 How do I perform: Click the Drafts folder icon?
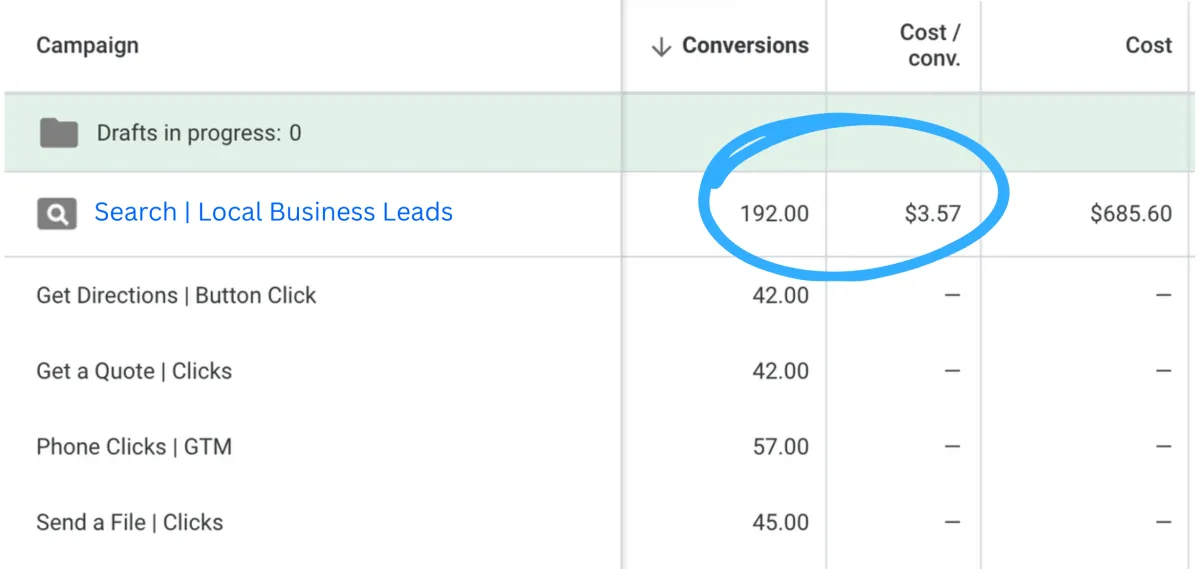(59, 133)
